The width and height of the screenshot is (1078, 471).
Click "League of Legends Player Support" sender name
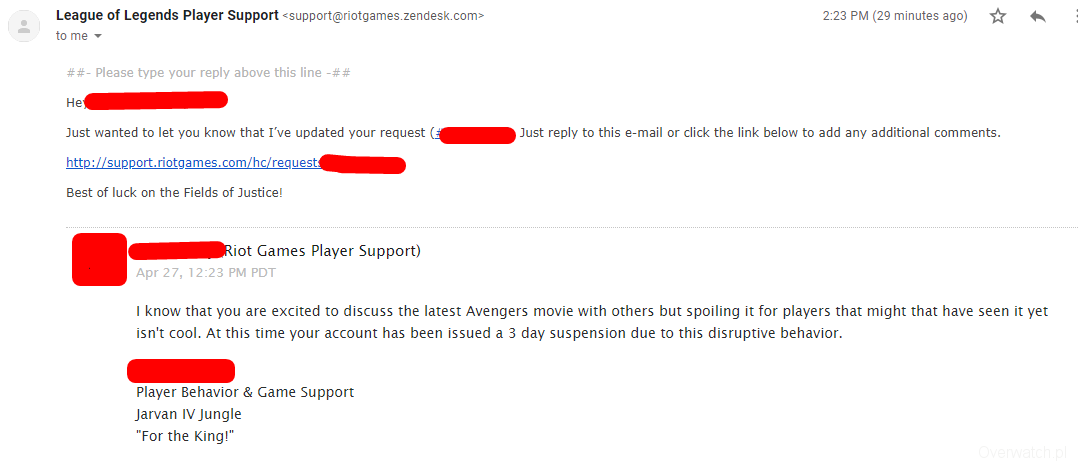coord(167,15)
